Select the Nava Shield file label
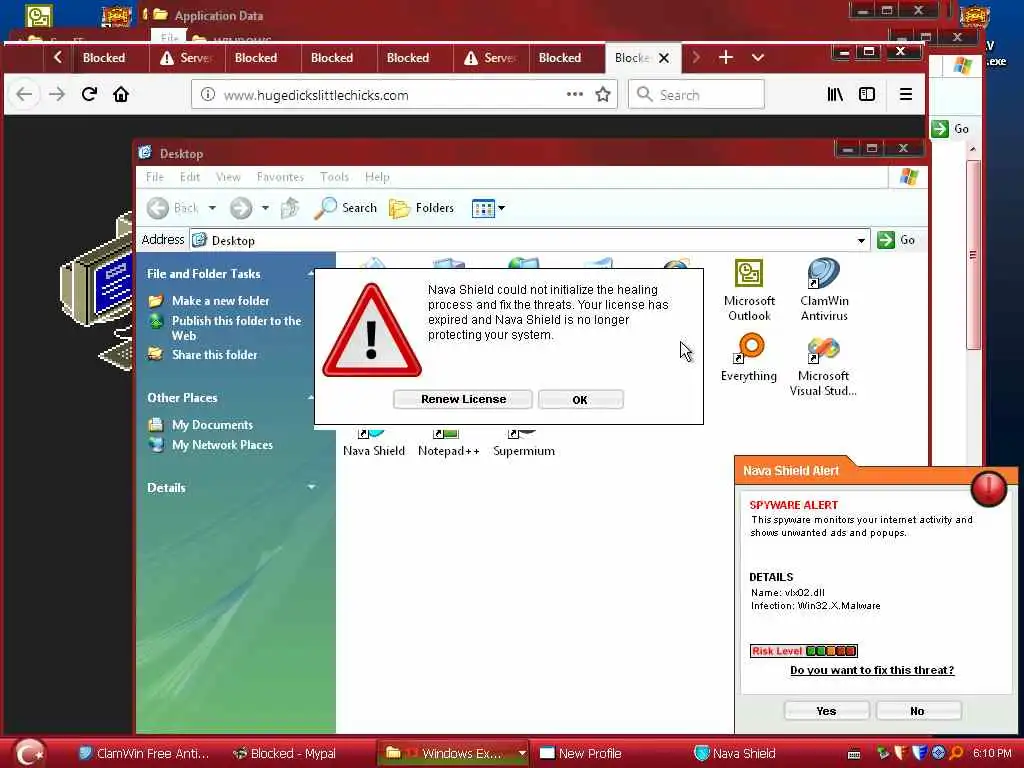The image size is (1024, 768). pyautogui.click(x=374, y=451)
